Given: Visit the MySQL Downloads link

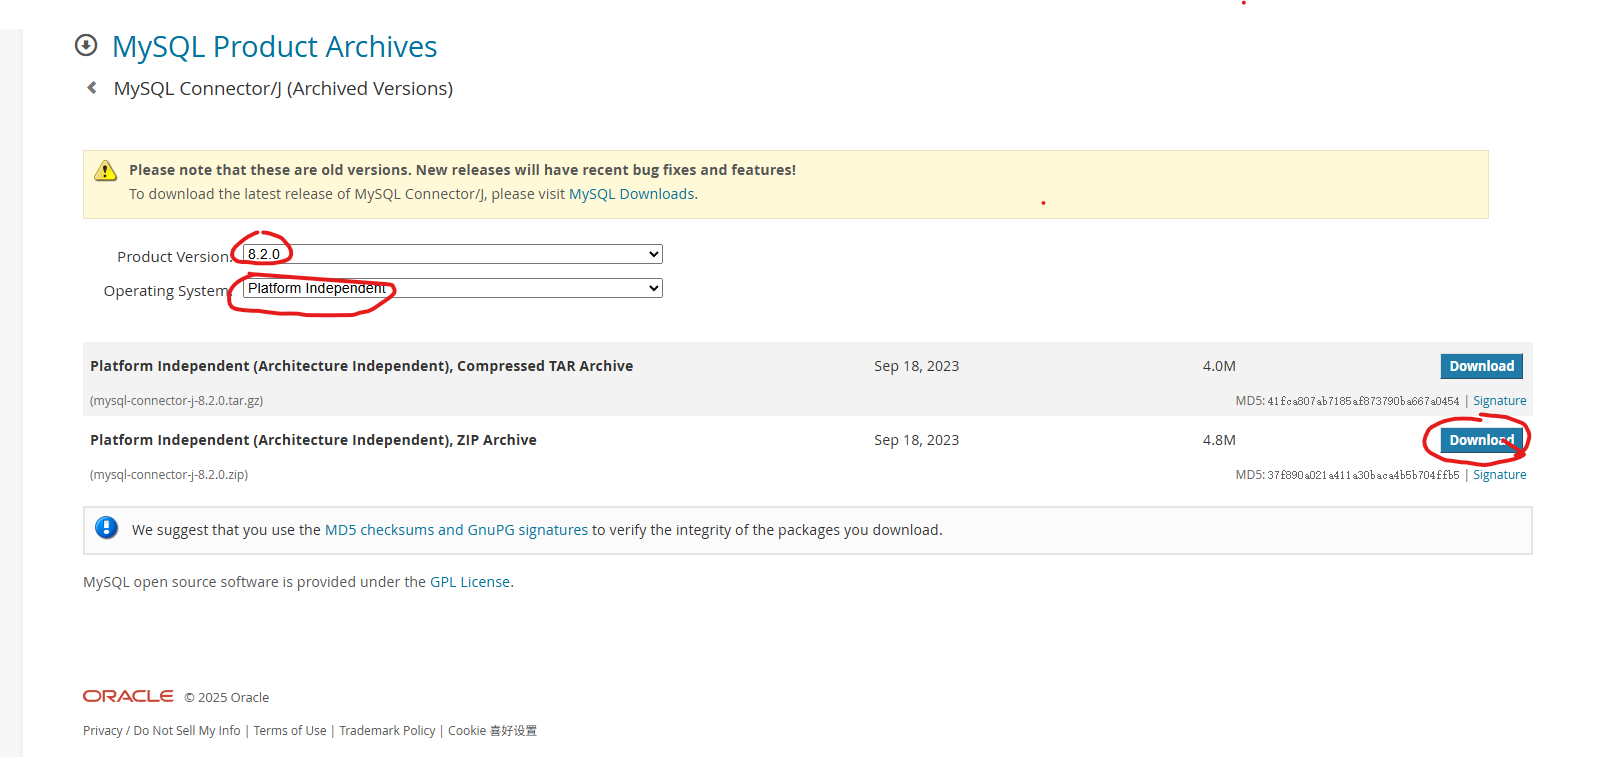Looking at the screenshot, I should (631, 194).
